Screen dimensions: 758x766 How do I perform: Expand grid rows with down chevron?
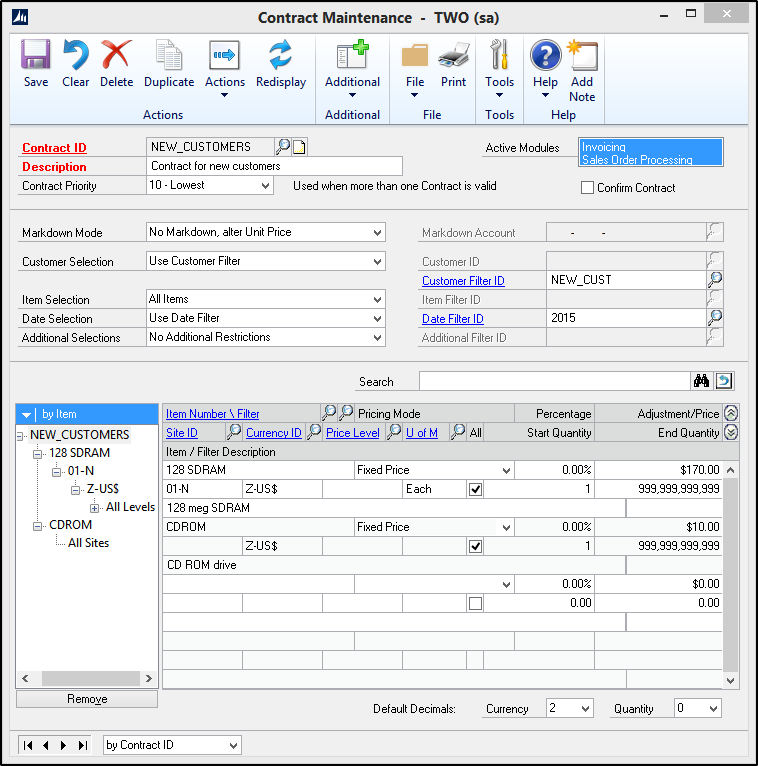click(731, 432)
